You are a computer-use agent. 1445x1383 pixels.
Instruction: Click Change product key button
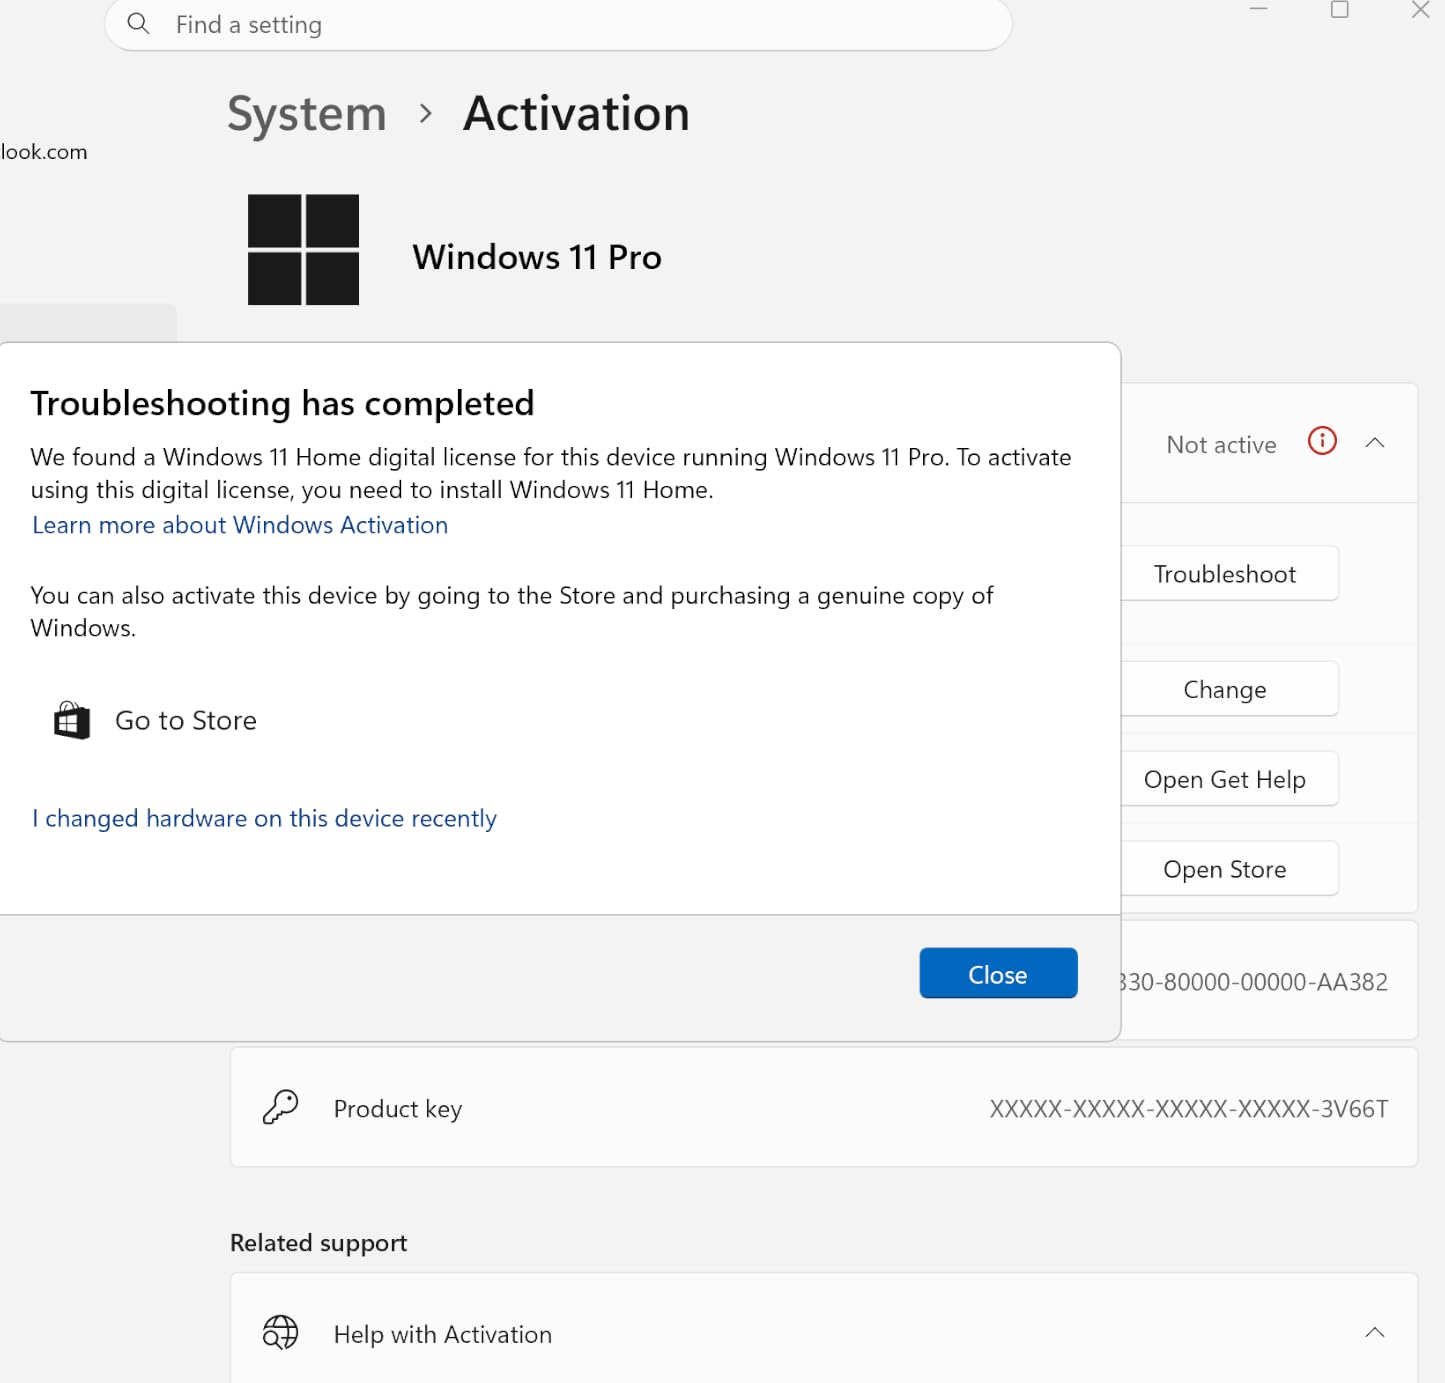1228,689
